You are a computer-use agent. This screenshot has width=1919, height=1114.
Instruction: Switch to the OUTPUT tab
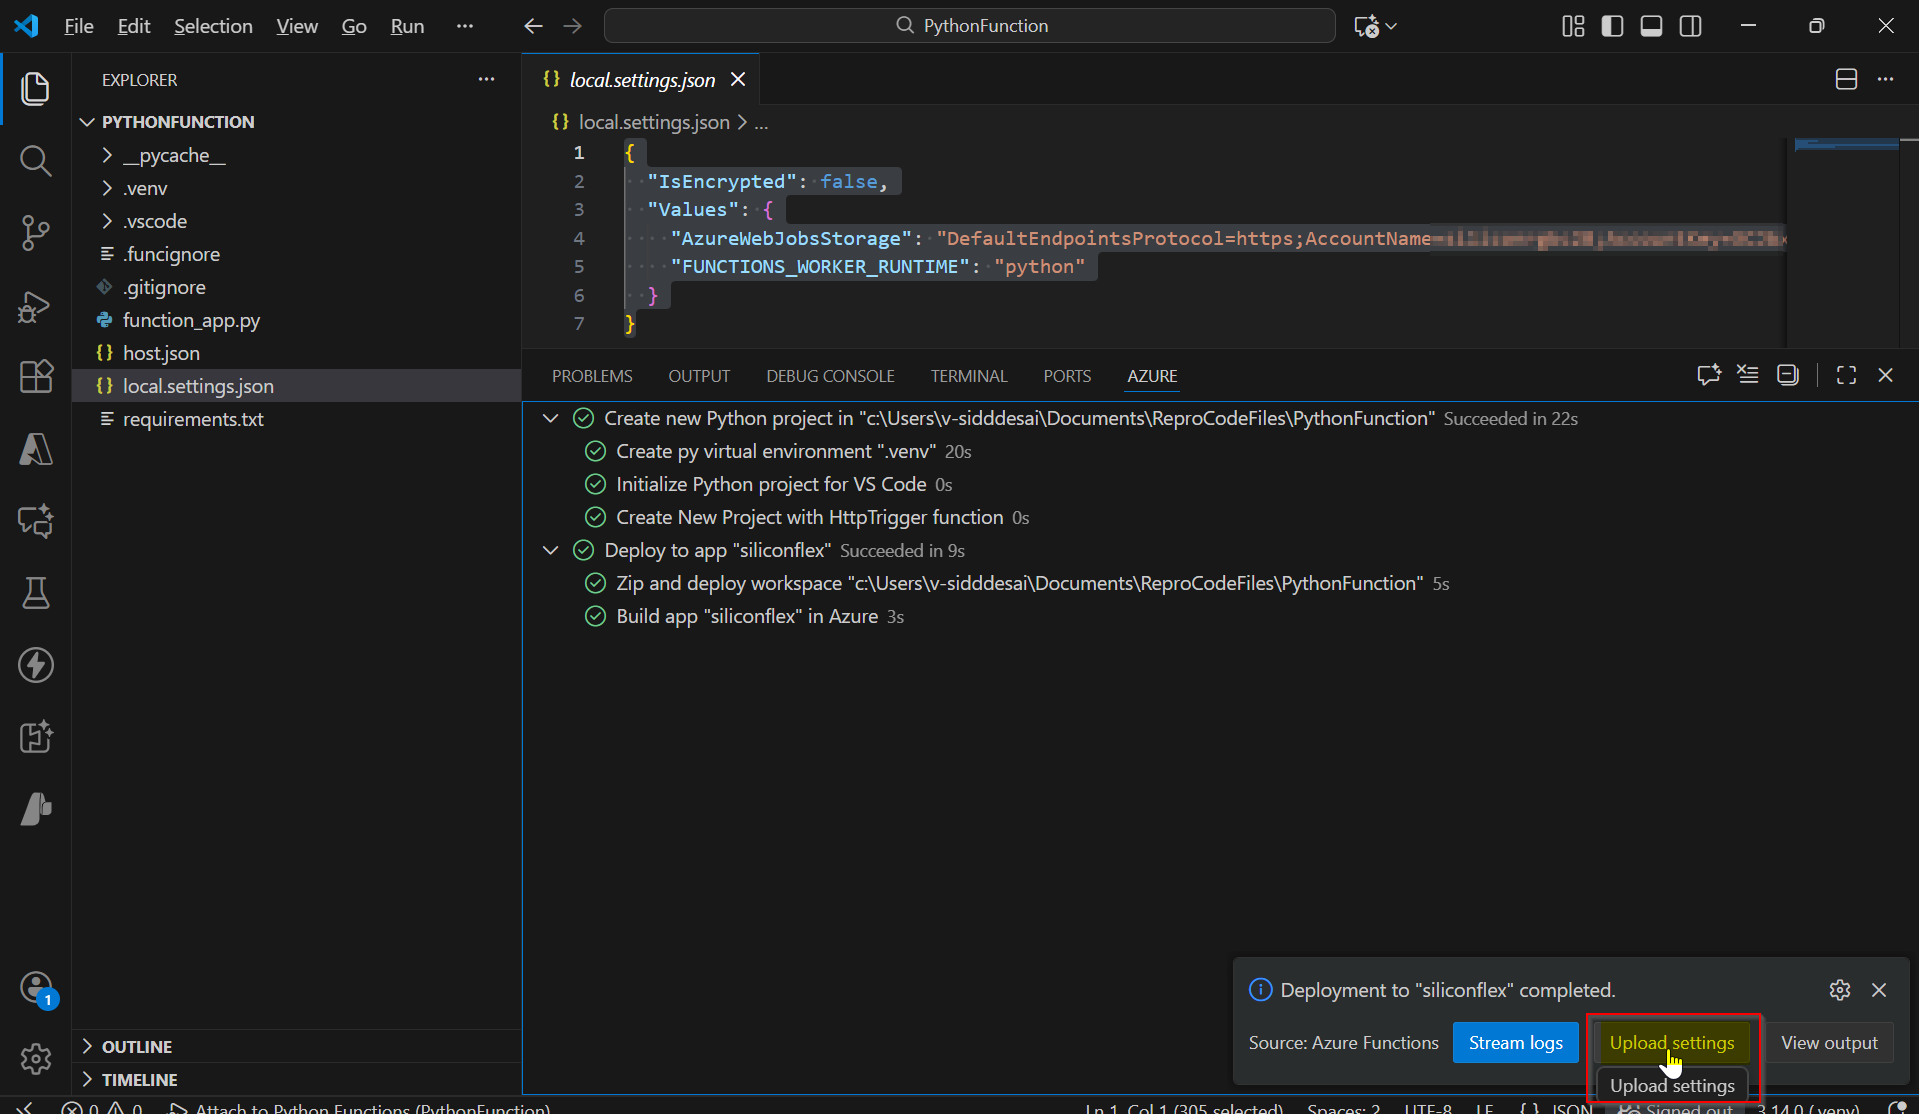click(699, 376)
